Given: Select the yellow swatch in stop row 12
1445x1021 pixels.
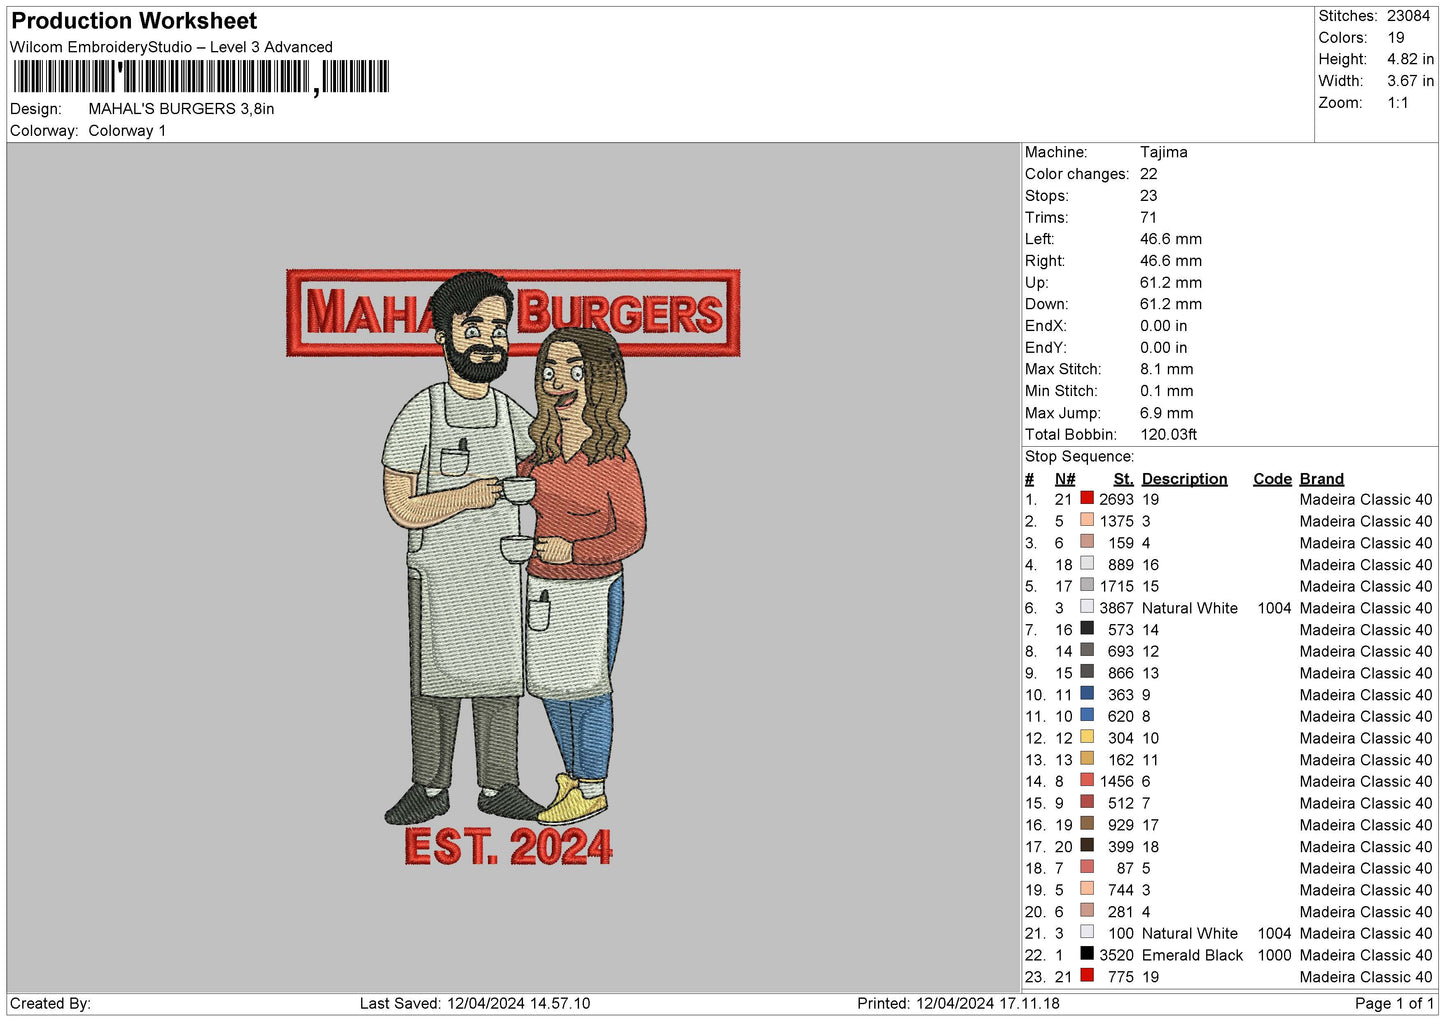Looking at the screenshot, I should [1087, 737].
